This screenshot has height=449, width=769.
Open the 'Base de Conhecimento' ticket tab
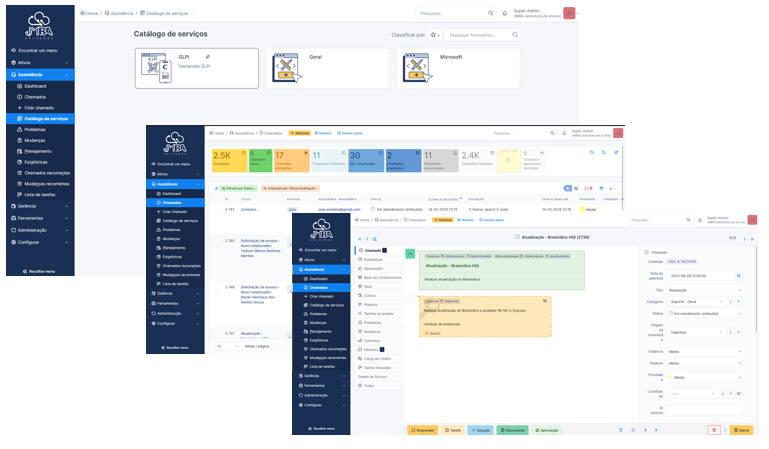click(381, 276)
